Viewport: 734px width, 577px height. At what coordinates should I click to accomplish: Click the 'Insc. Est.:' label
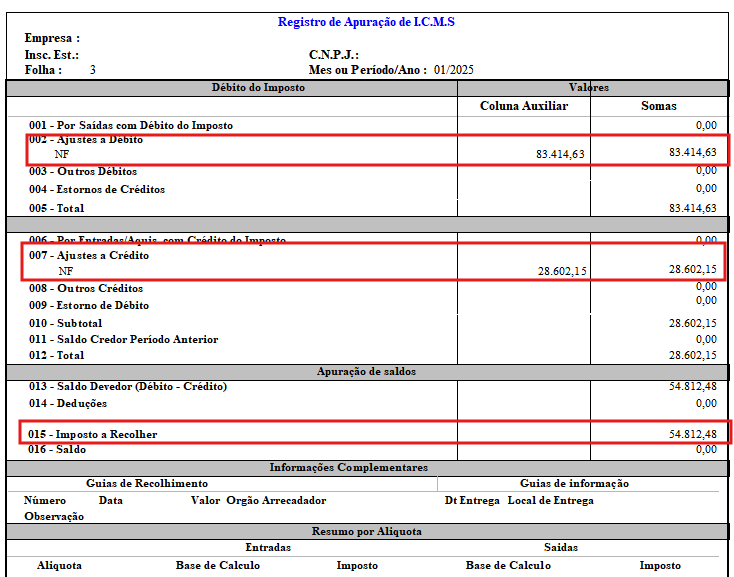click(x=51, y=55)
